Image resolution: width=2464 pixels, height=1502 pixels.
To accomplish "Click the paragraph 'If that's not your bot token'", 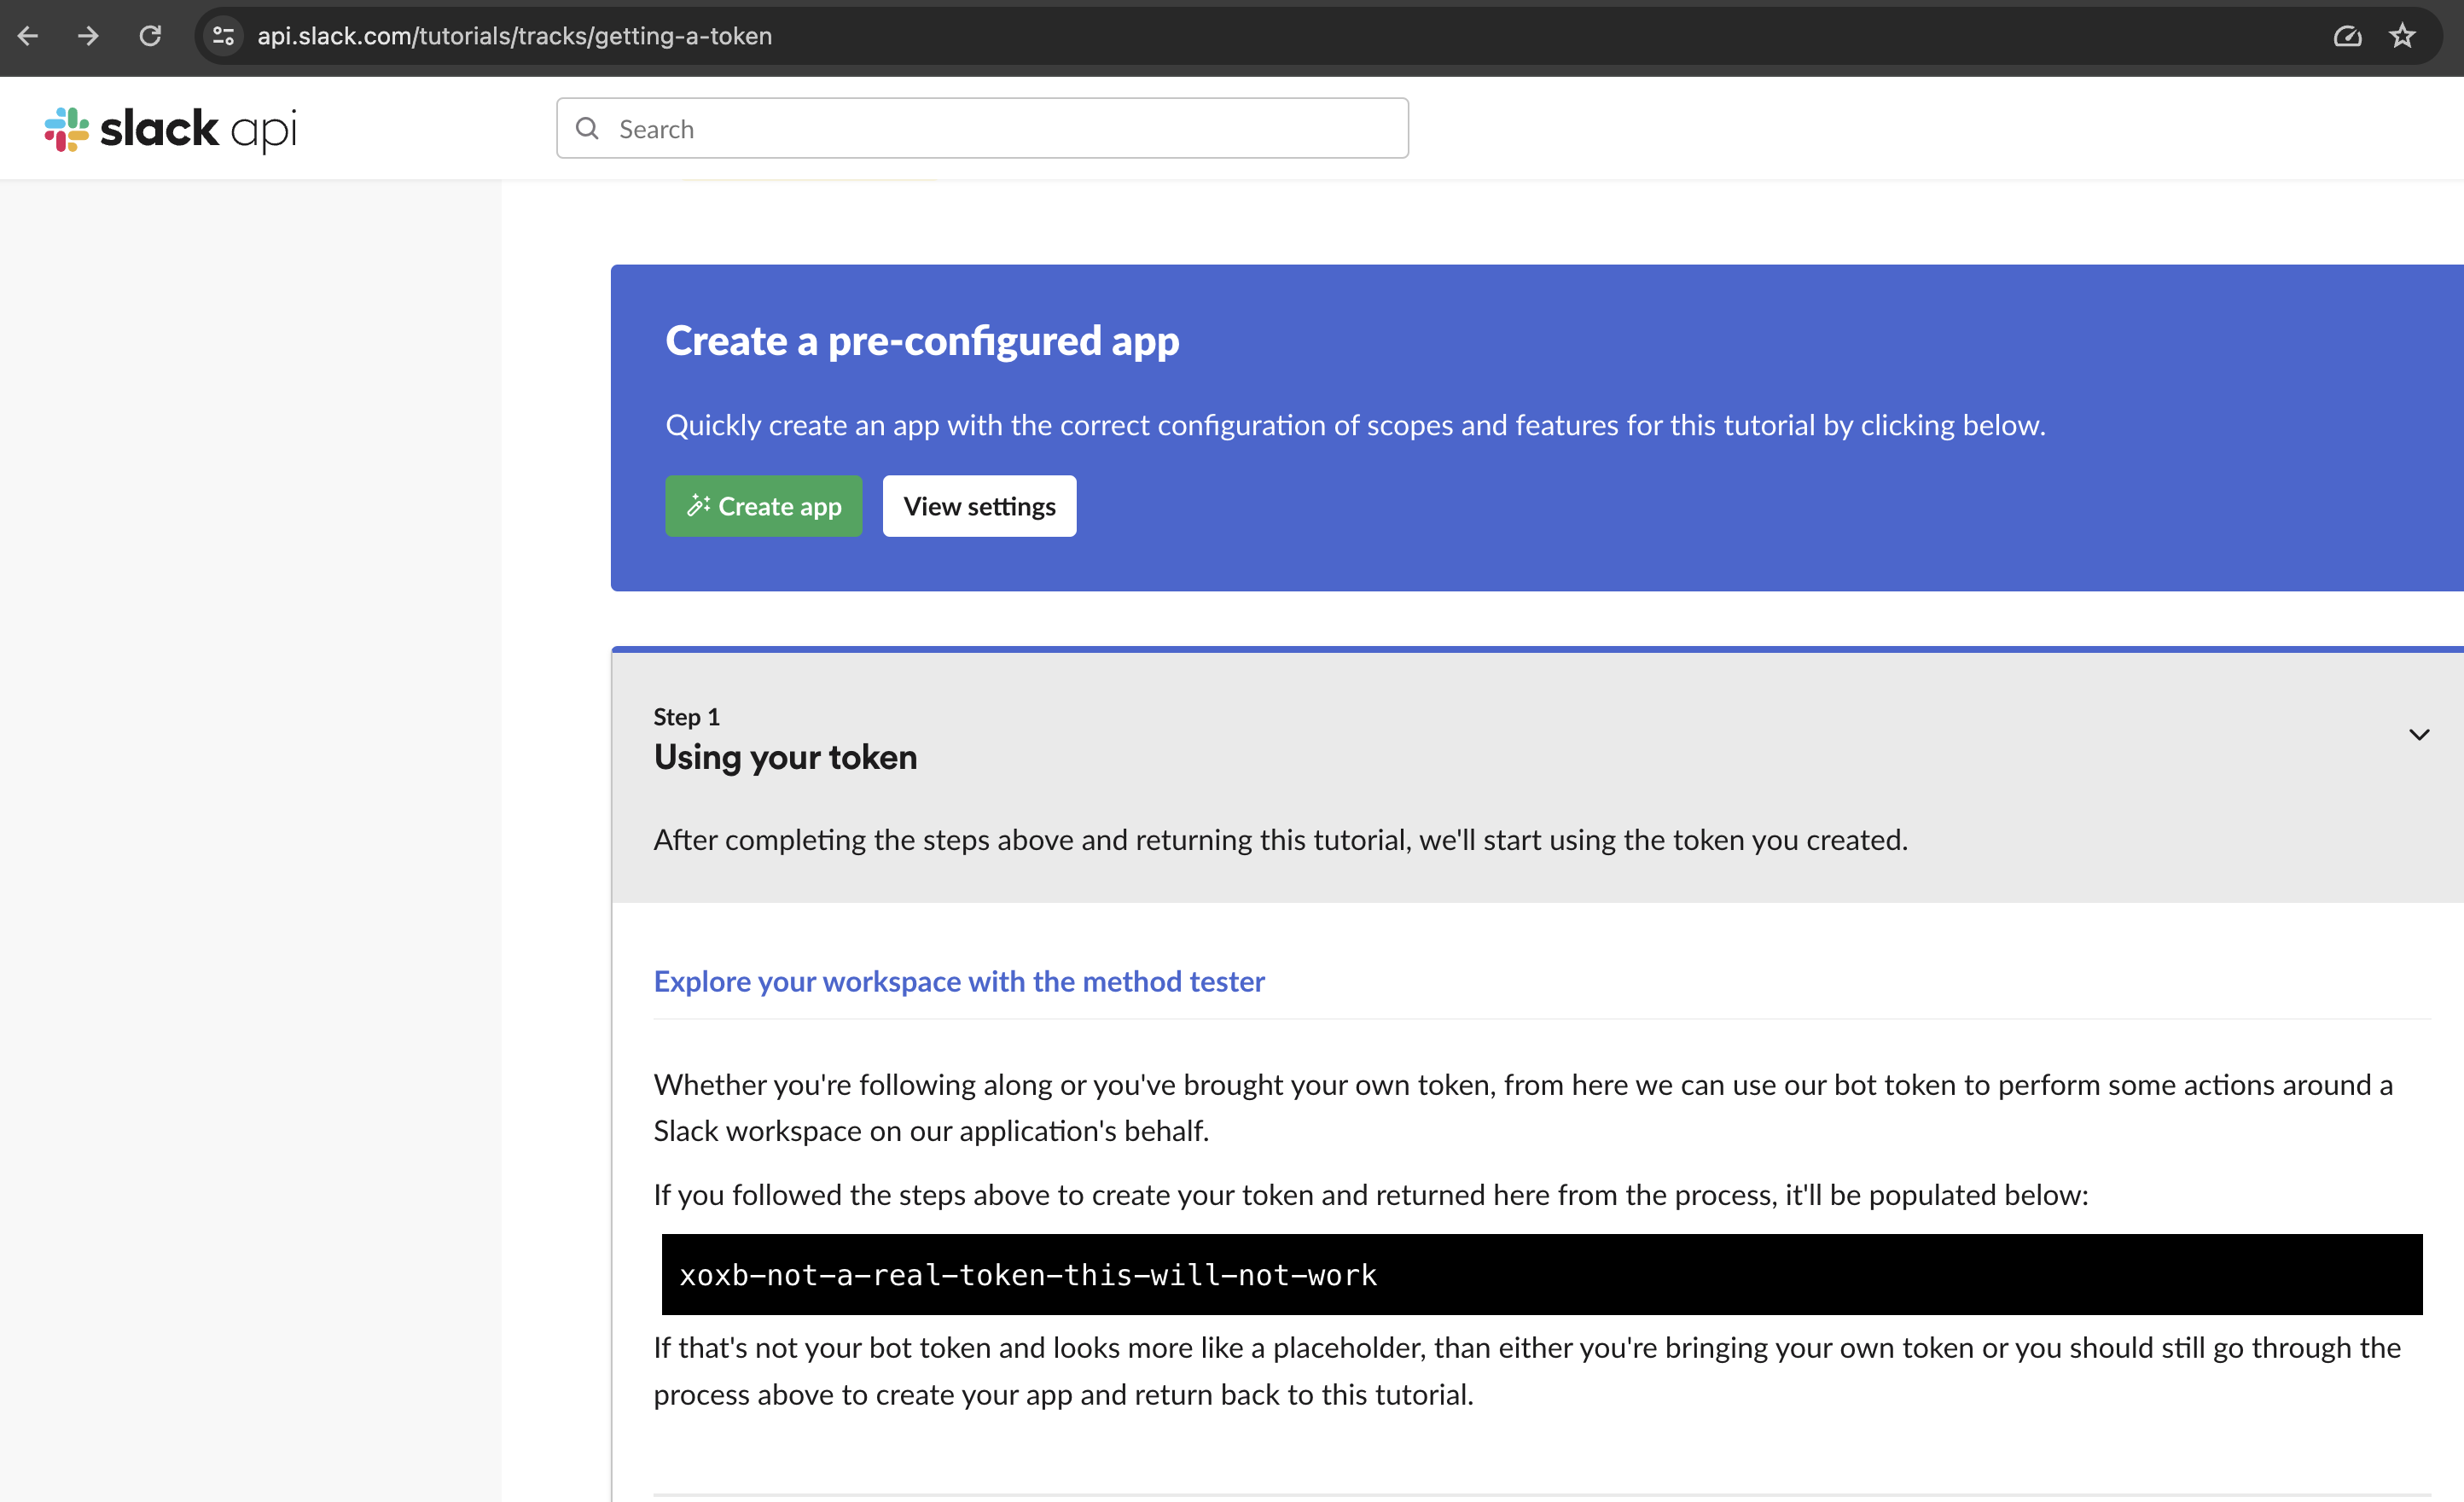I will 1527,1371.
